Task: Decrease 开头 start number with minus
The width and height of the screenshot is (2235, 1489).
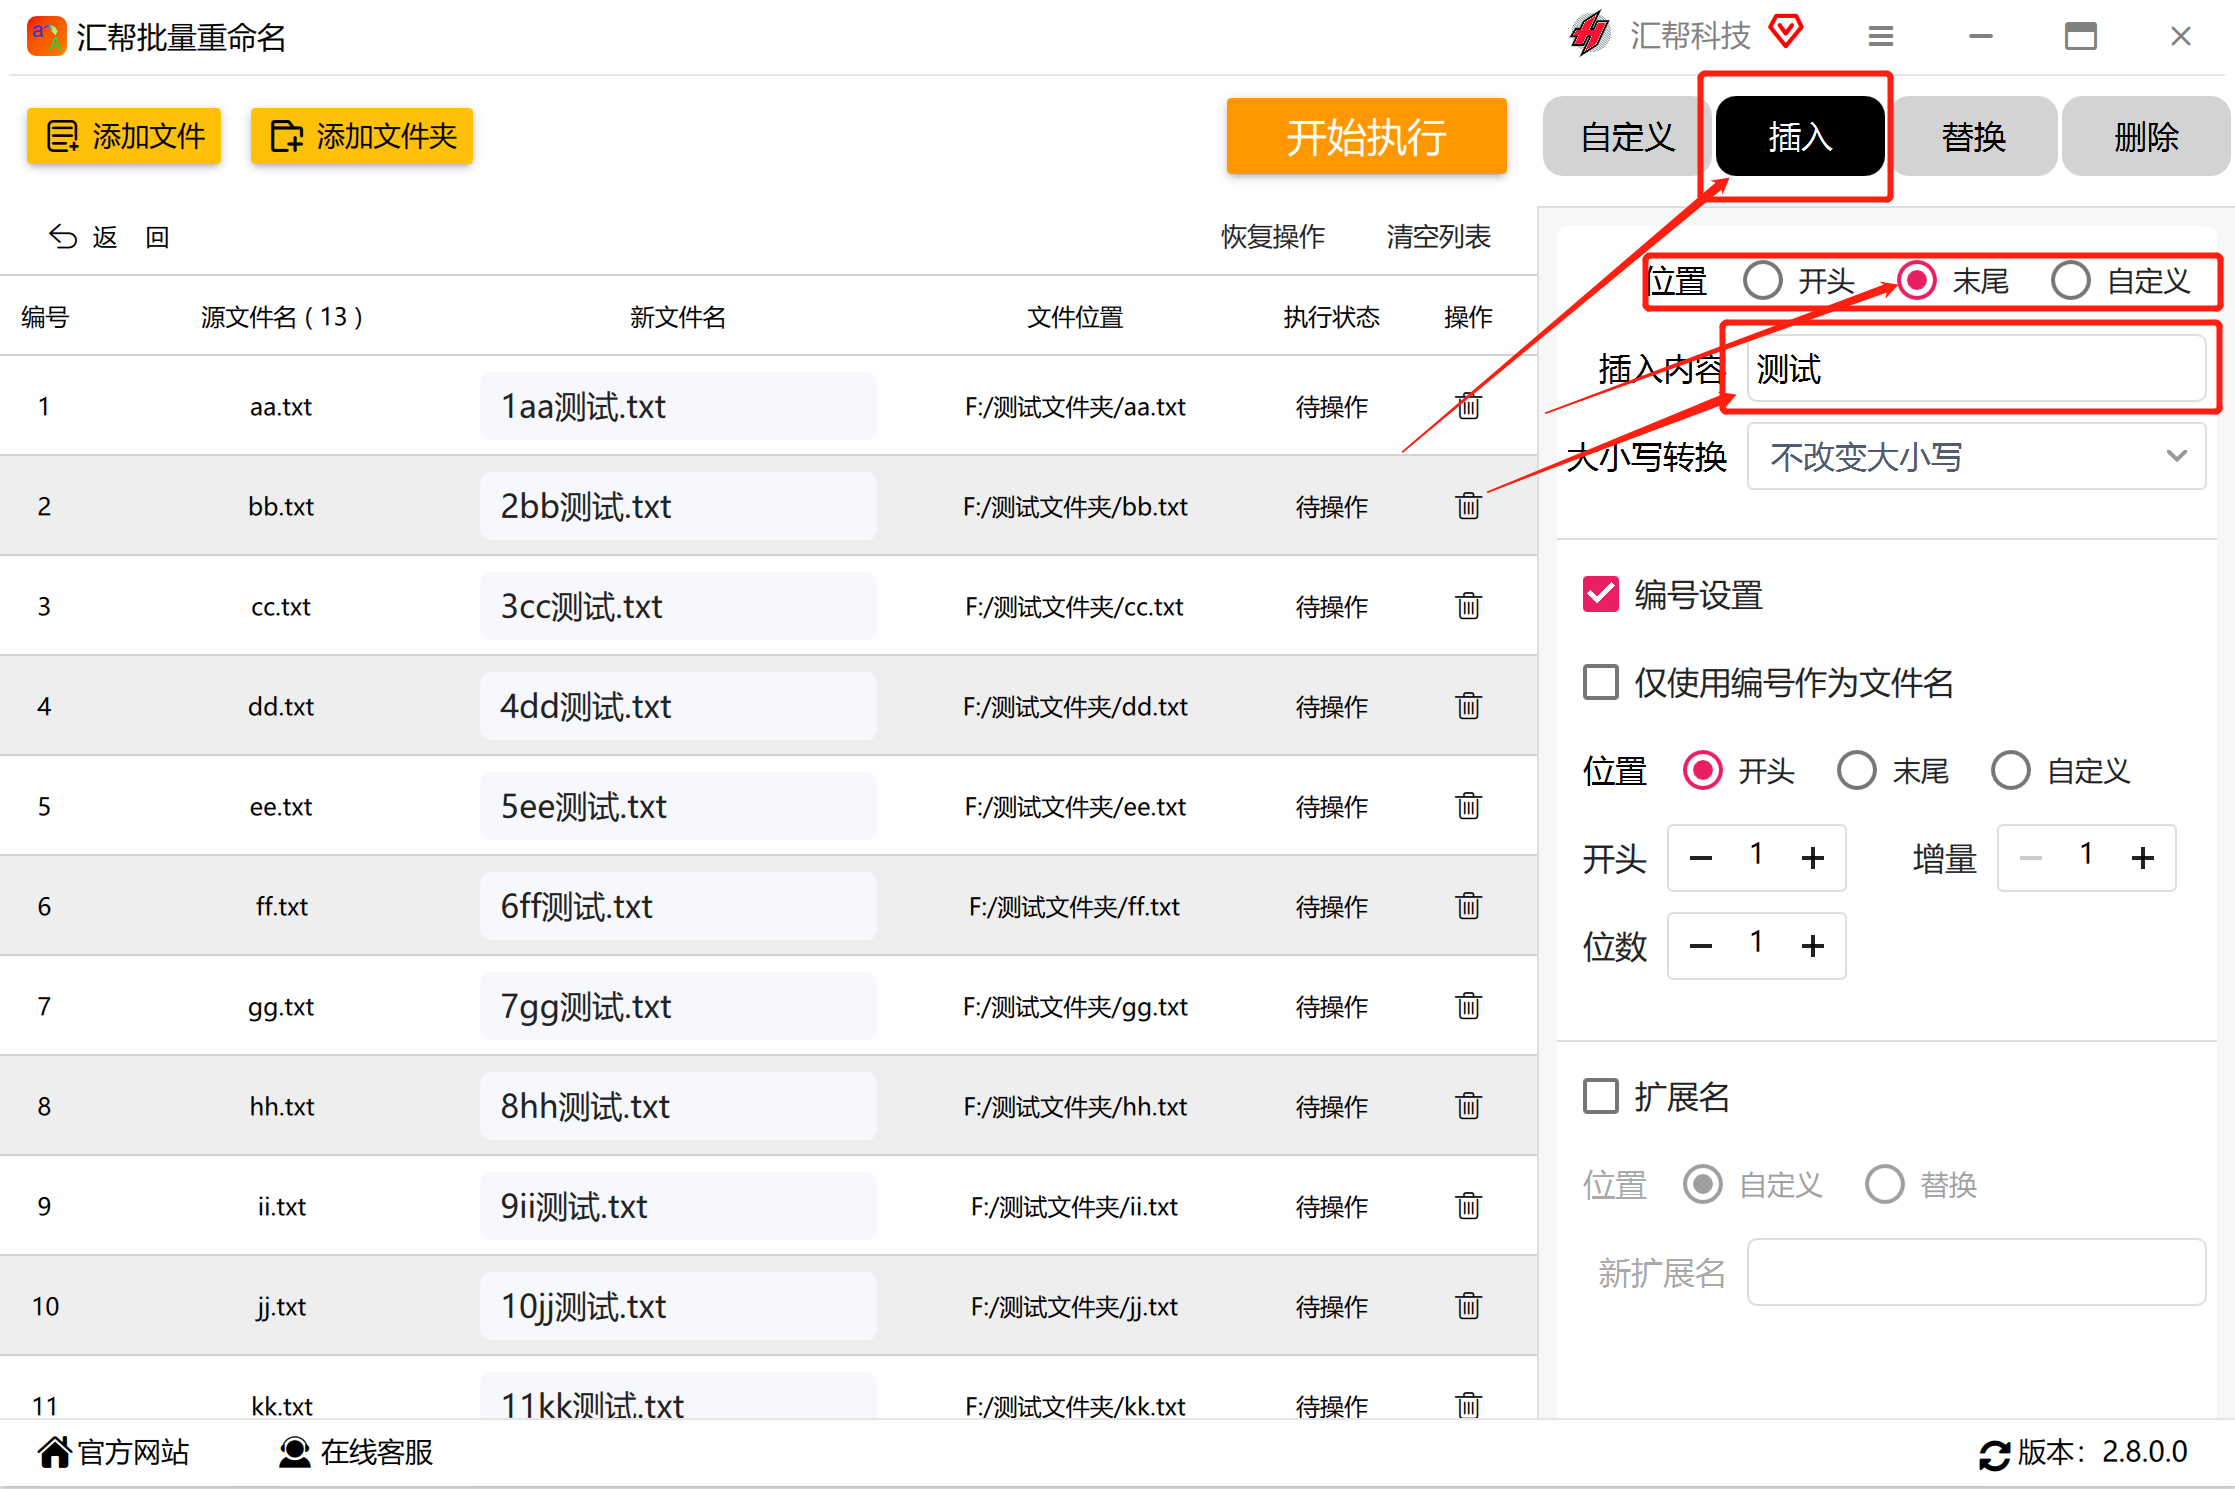Action: tap(1700, 858)
